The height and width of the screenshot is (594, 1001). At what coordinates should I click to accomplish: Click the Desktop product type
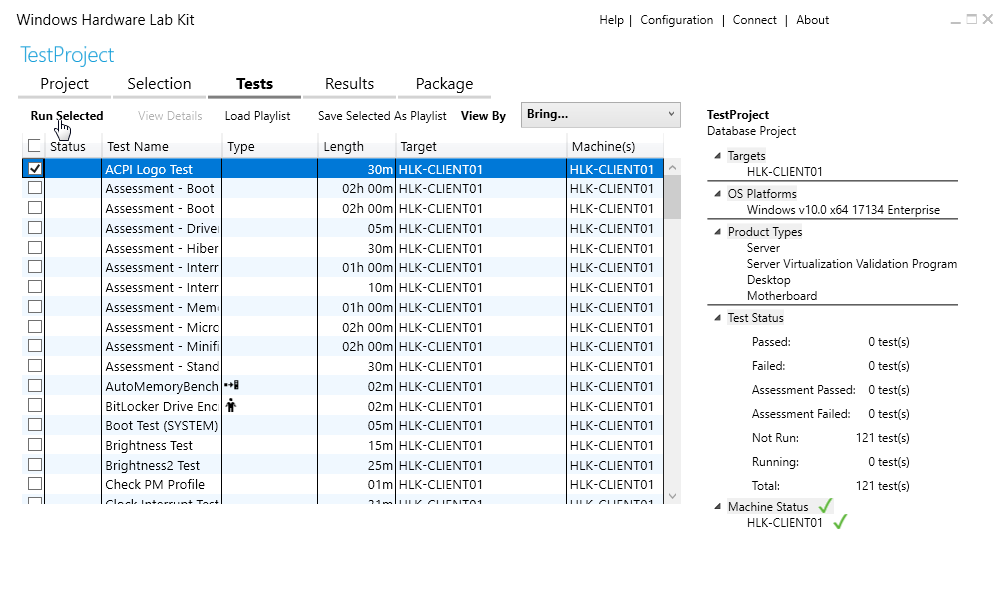pos(769,280)
